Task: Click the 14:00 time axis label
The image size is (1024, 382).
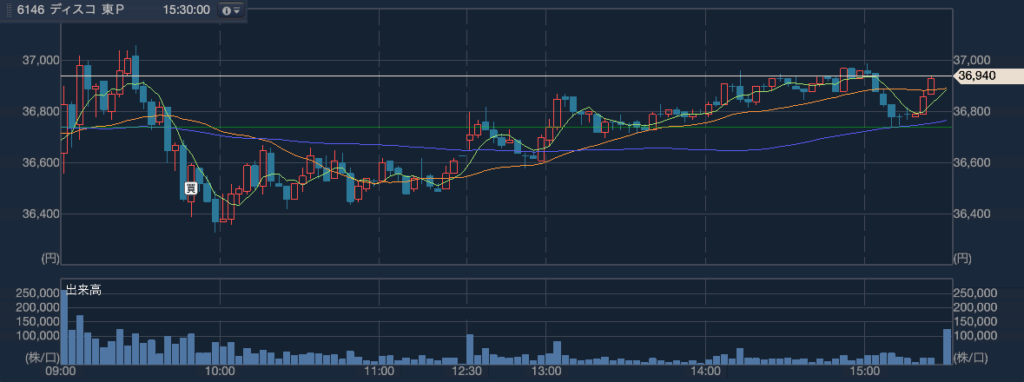Action: click(705, 372)
